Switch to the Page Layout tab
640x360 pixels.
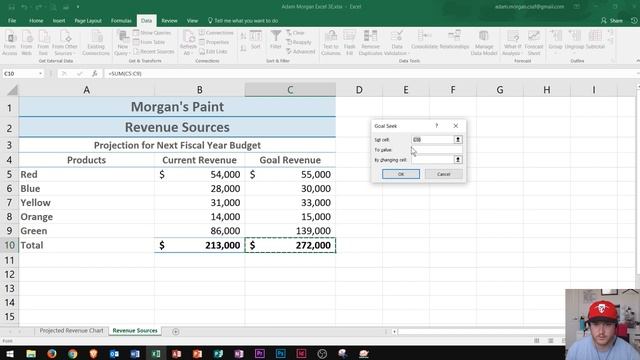pos(88,20)
